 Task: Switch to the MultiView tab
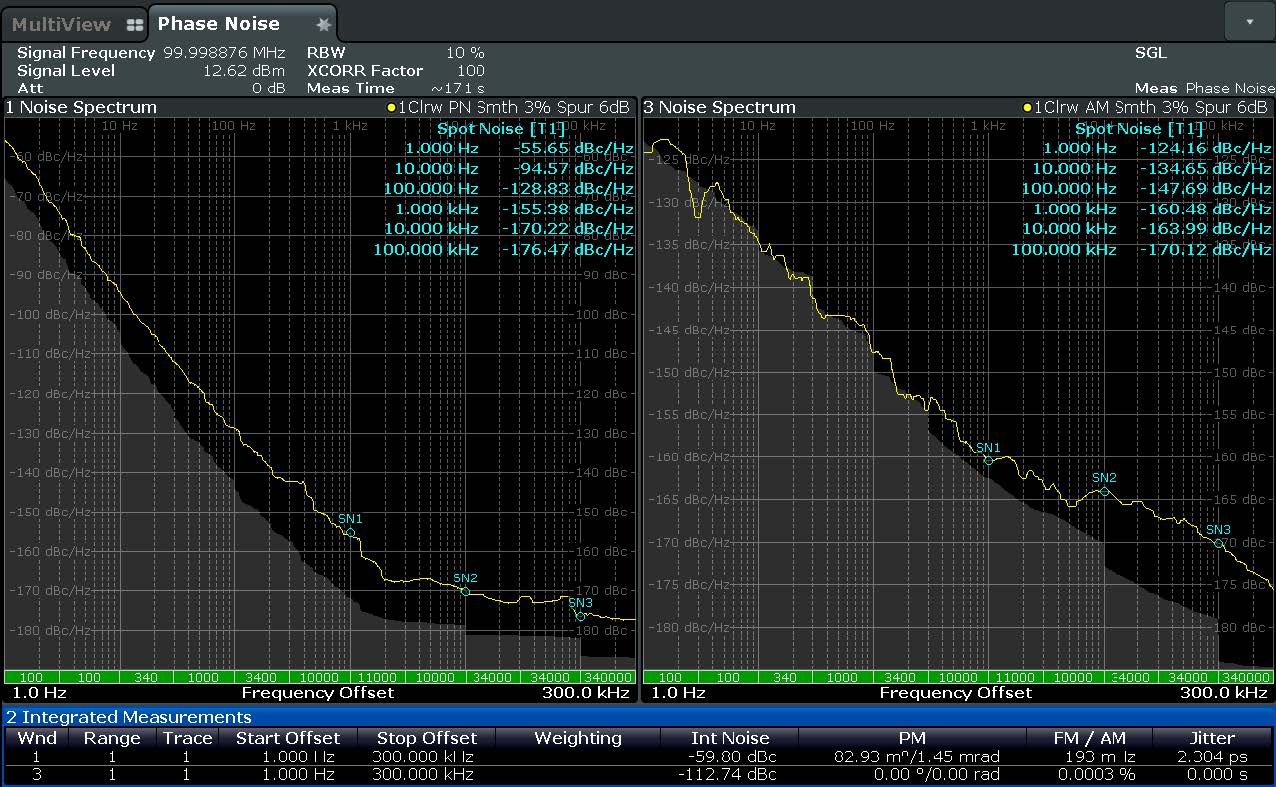[x=62, y=25]
